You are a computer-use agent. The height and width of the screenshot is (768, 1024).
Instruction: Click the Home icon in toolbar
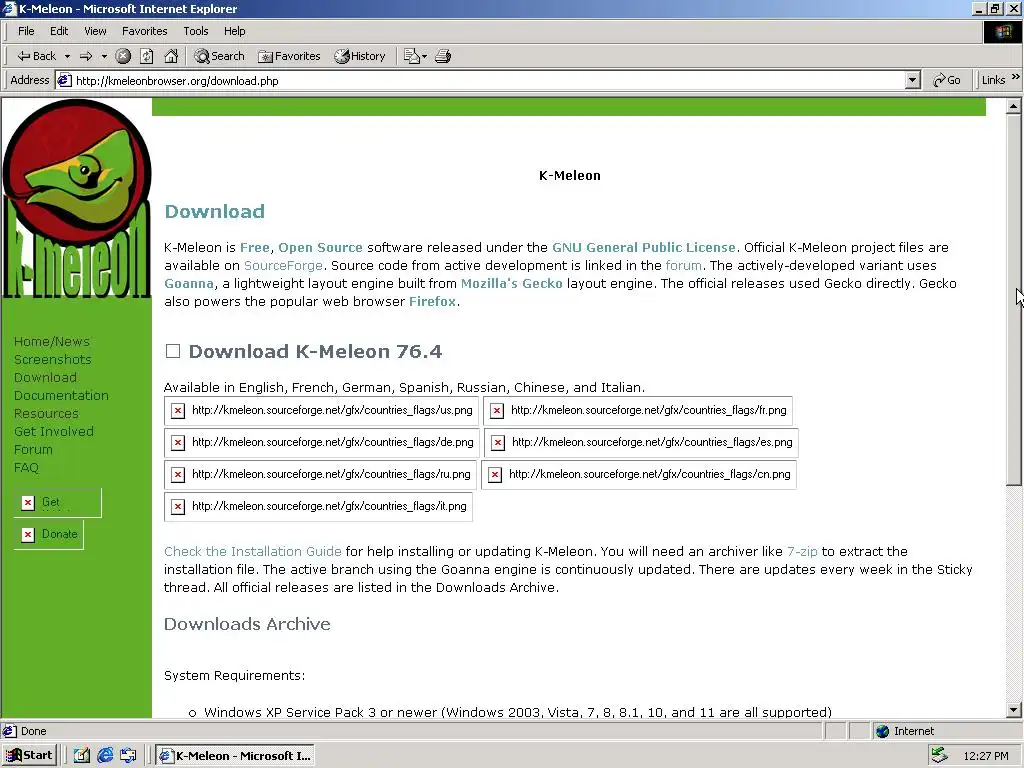coord(171,56)
